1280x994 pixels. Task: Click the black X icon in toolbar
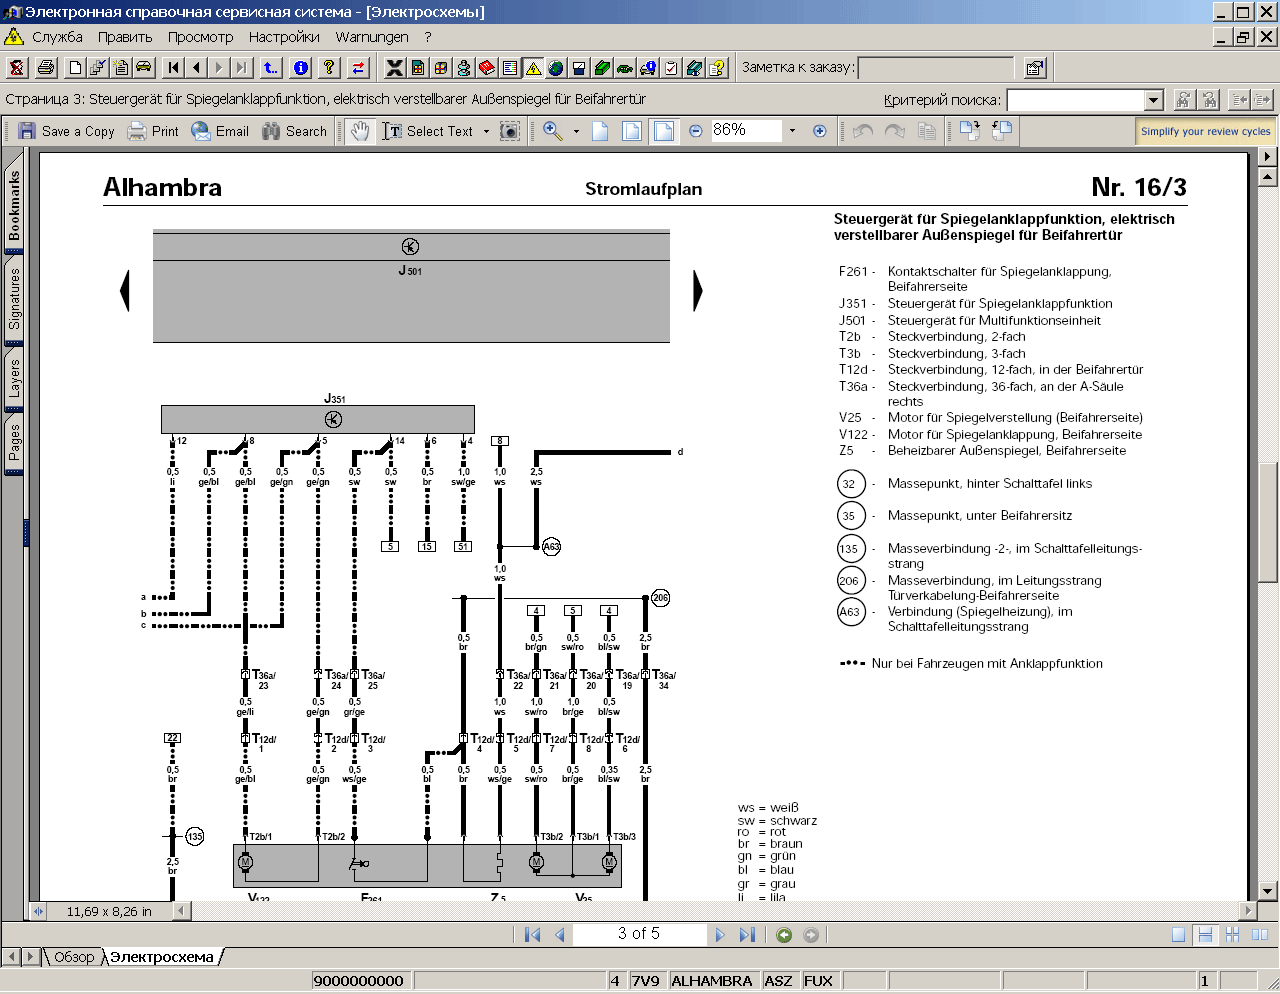395,68
